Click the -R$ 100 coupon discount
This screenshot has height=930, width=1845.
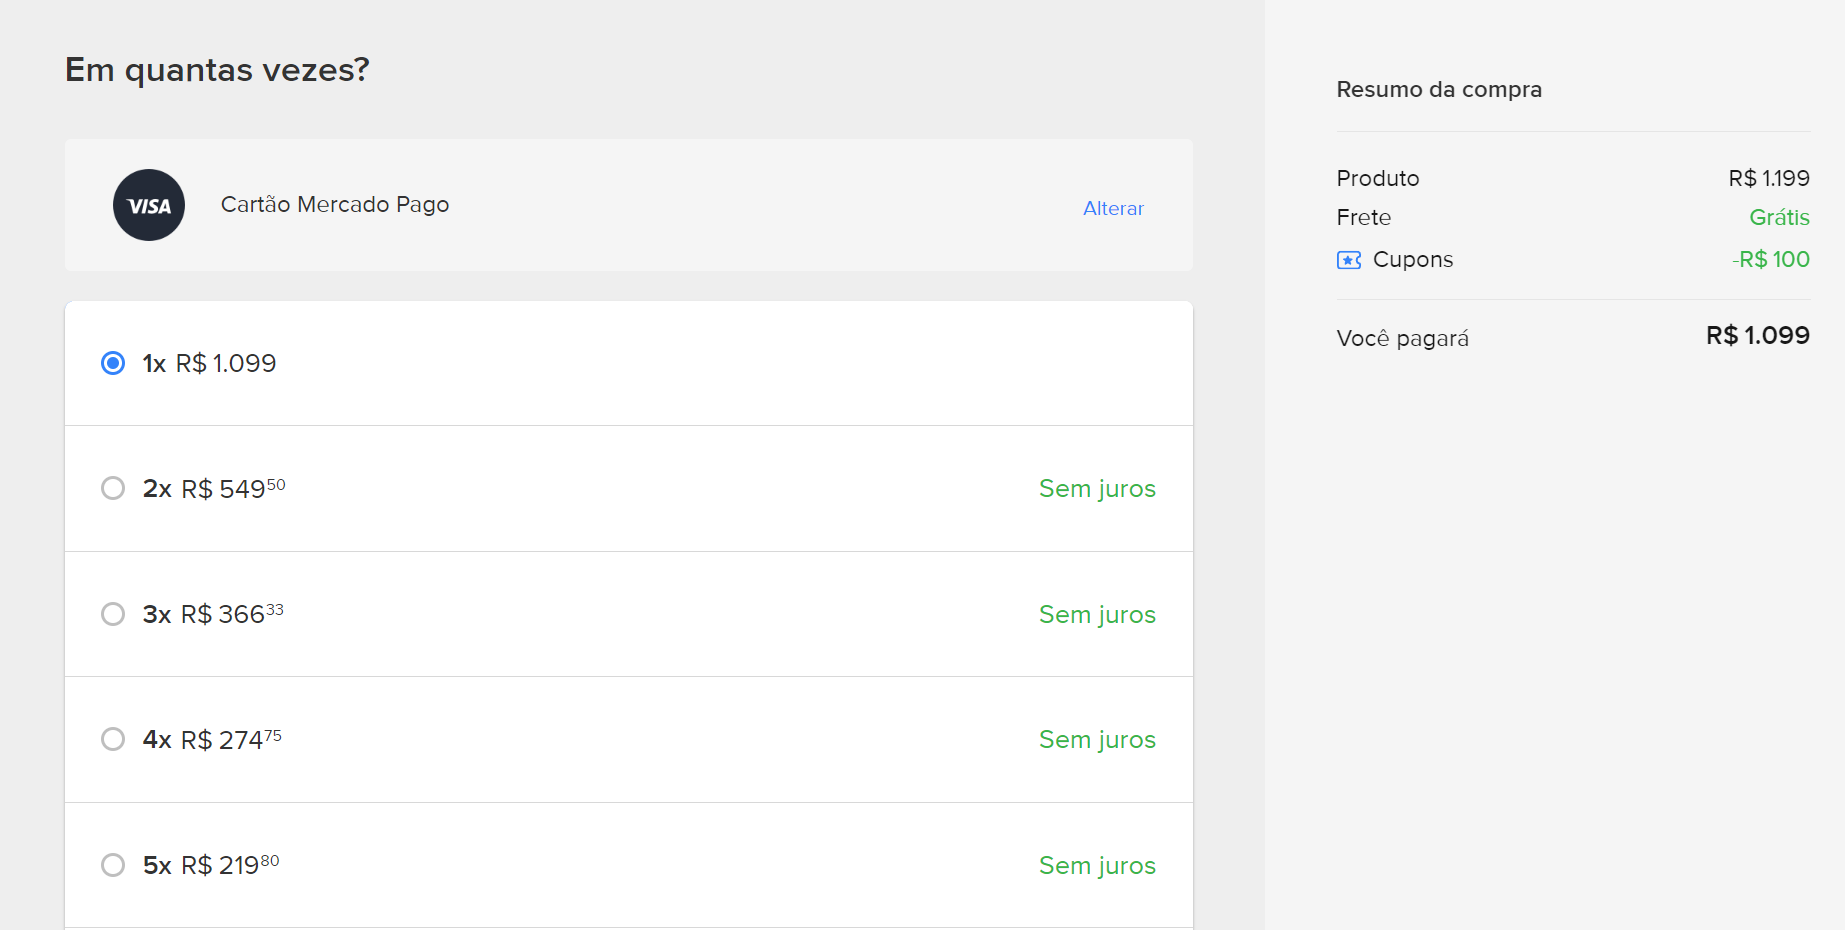[x=1771, y=260]
